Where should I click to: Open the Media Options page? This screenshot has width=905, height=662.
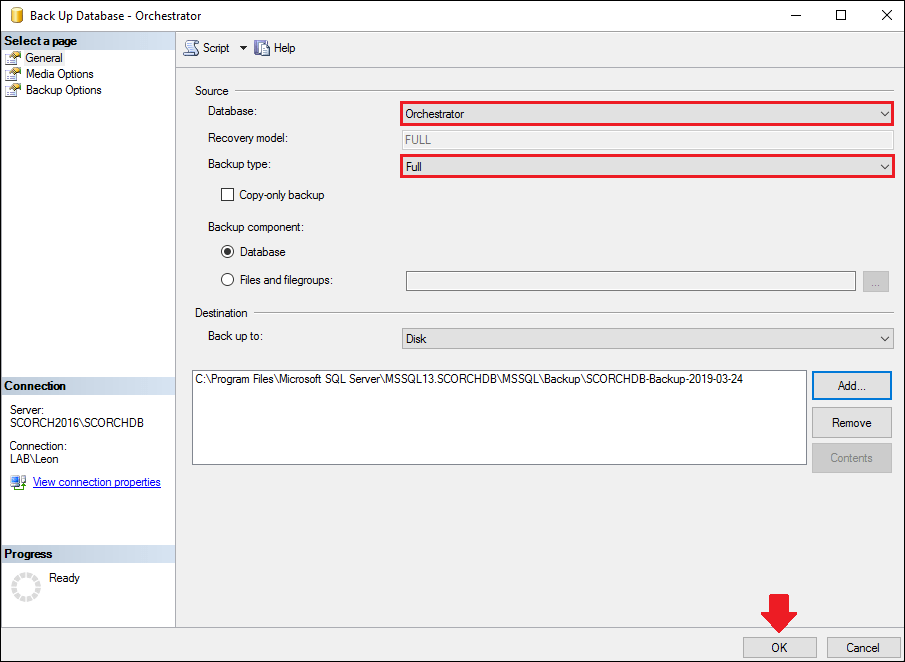59,74
